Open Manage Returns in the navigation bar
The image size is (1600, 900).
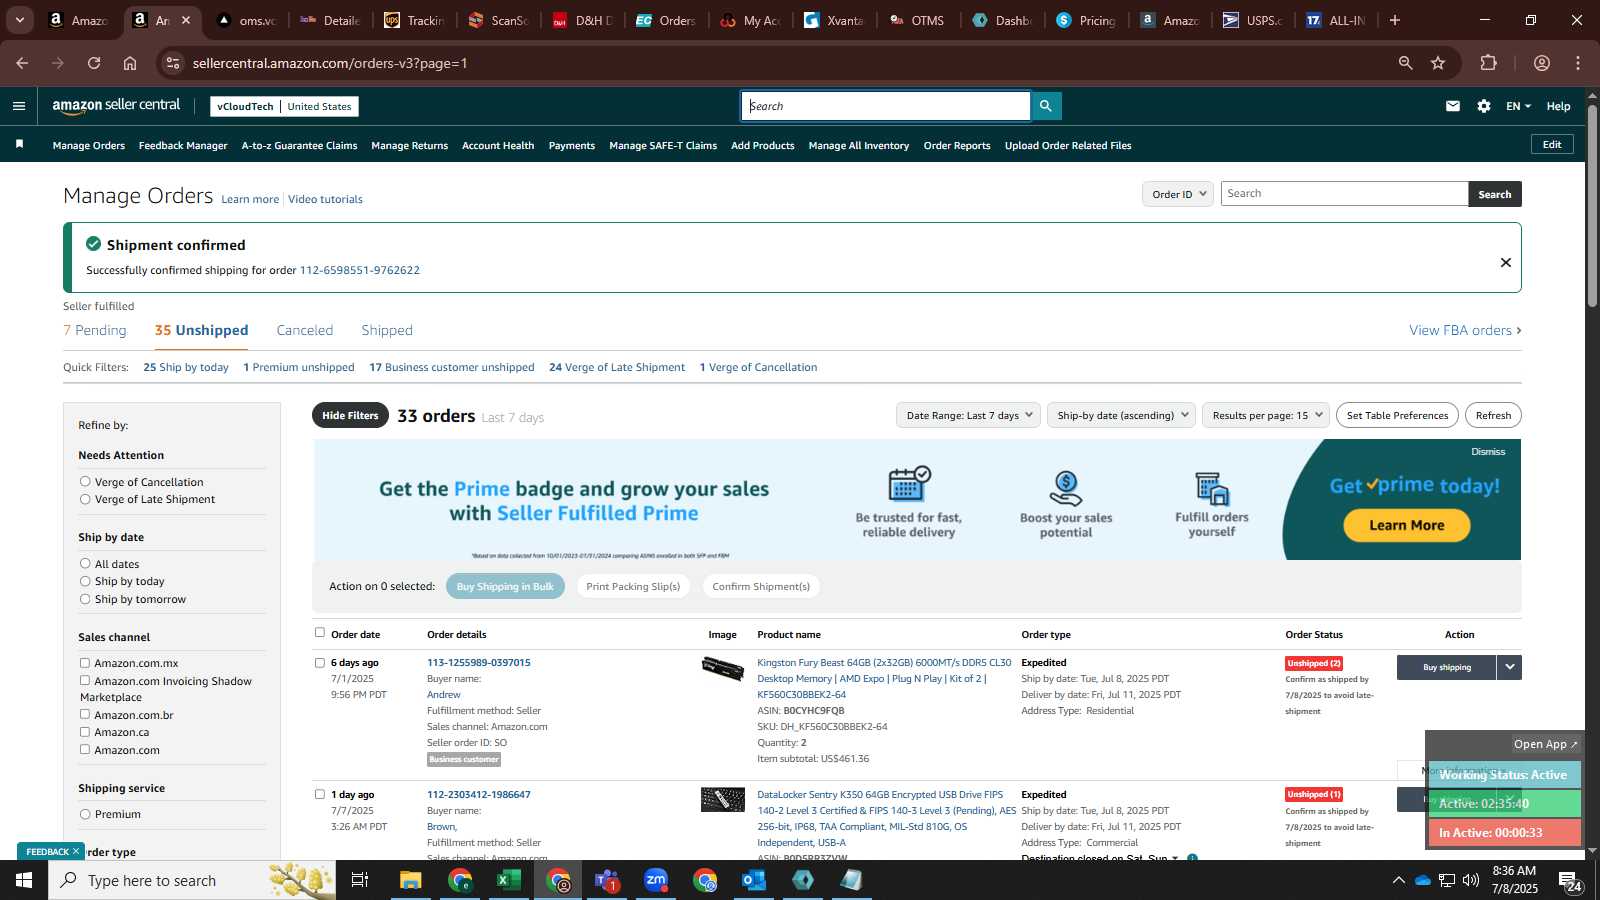coord(410,145)
